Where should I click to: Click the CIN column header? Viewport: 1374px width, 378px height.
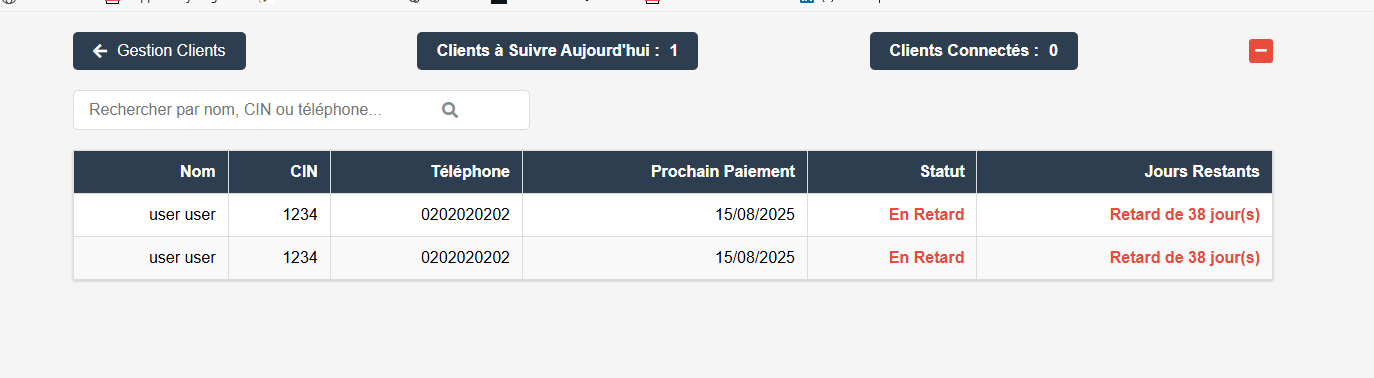tap(304, 172)
